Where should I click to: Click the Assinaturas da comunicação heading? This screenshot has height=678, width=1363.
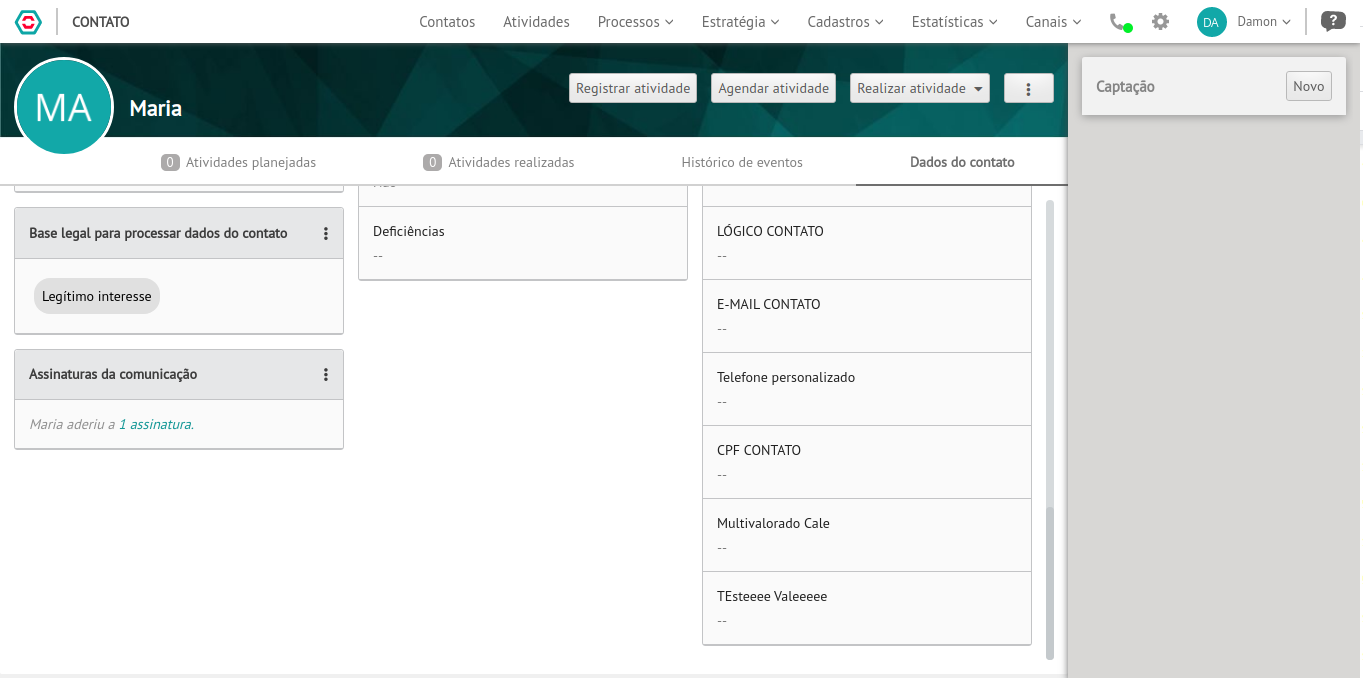[x=113, y=374]
